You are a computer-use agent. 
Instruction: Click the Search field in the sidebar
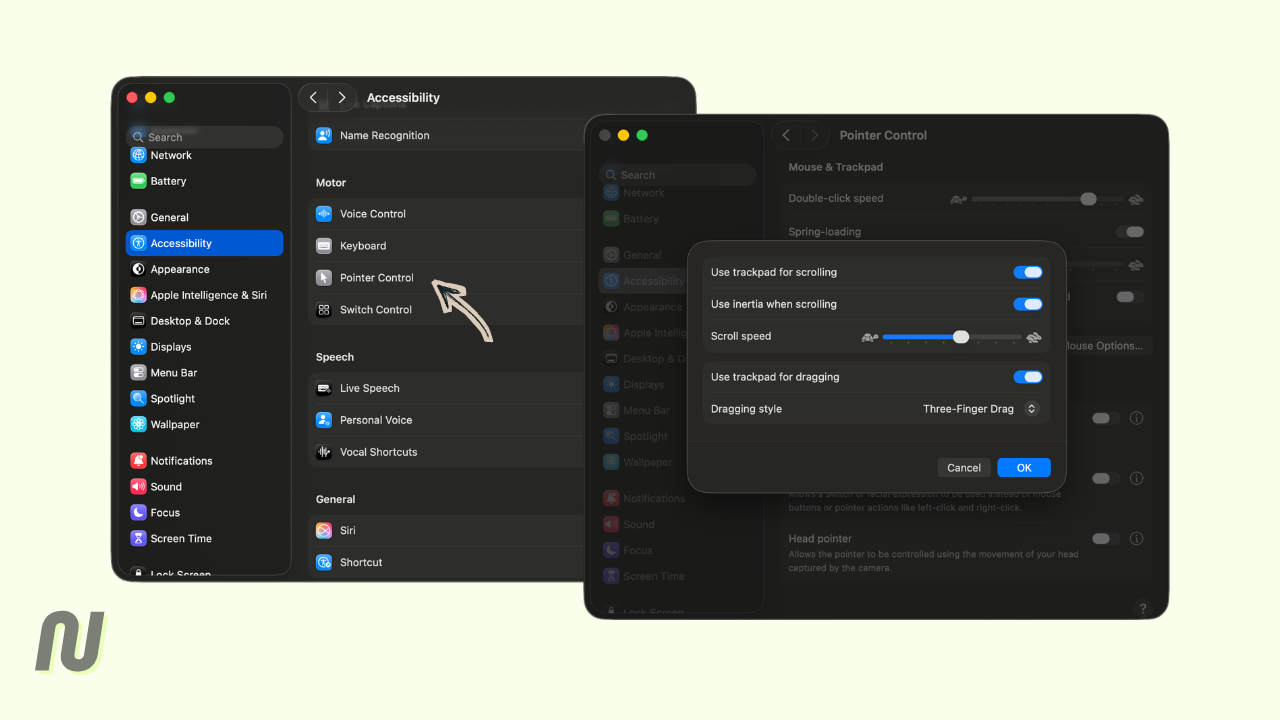[204, 136]
